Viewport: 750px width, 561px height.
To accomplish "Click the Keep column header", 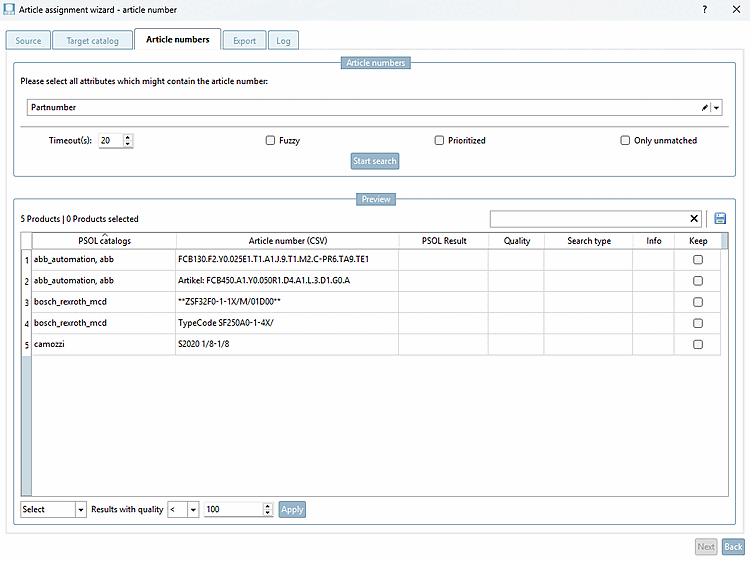I will click(x=698, y=241).
